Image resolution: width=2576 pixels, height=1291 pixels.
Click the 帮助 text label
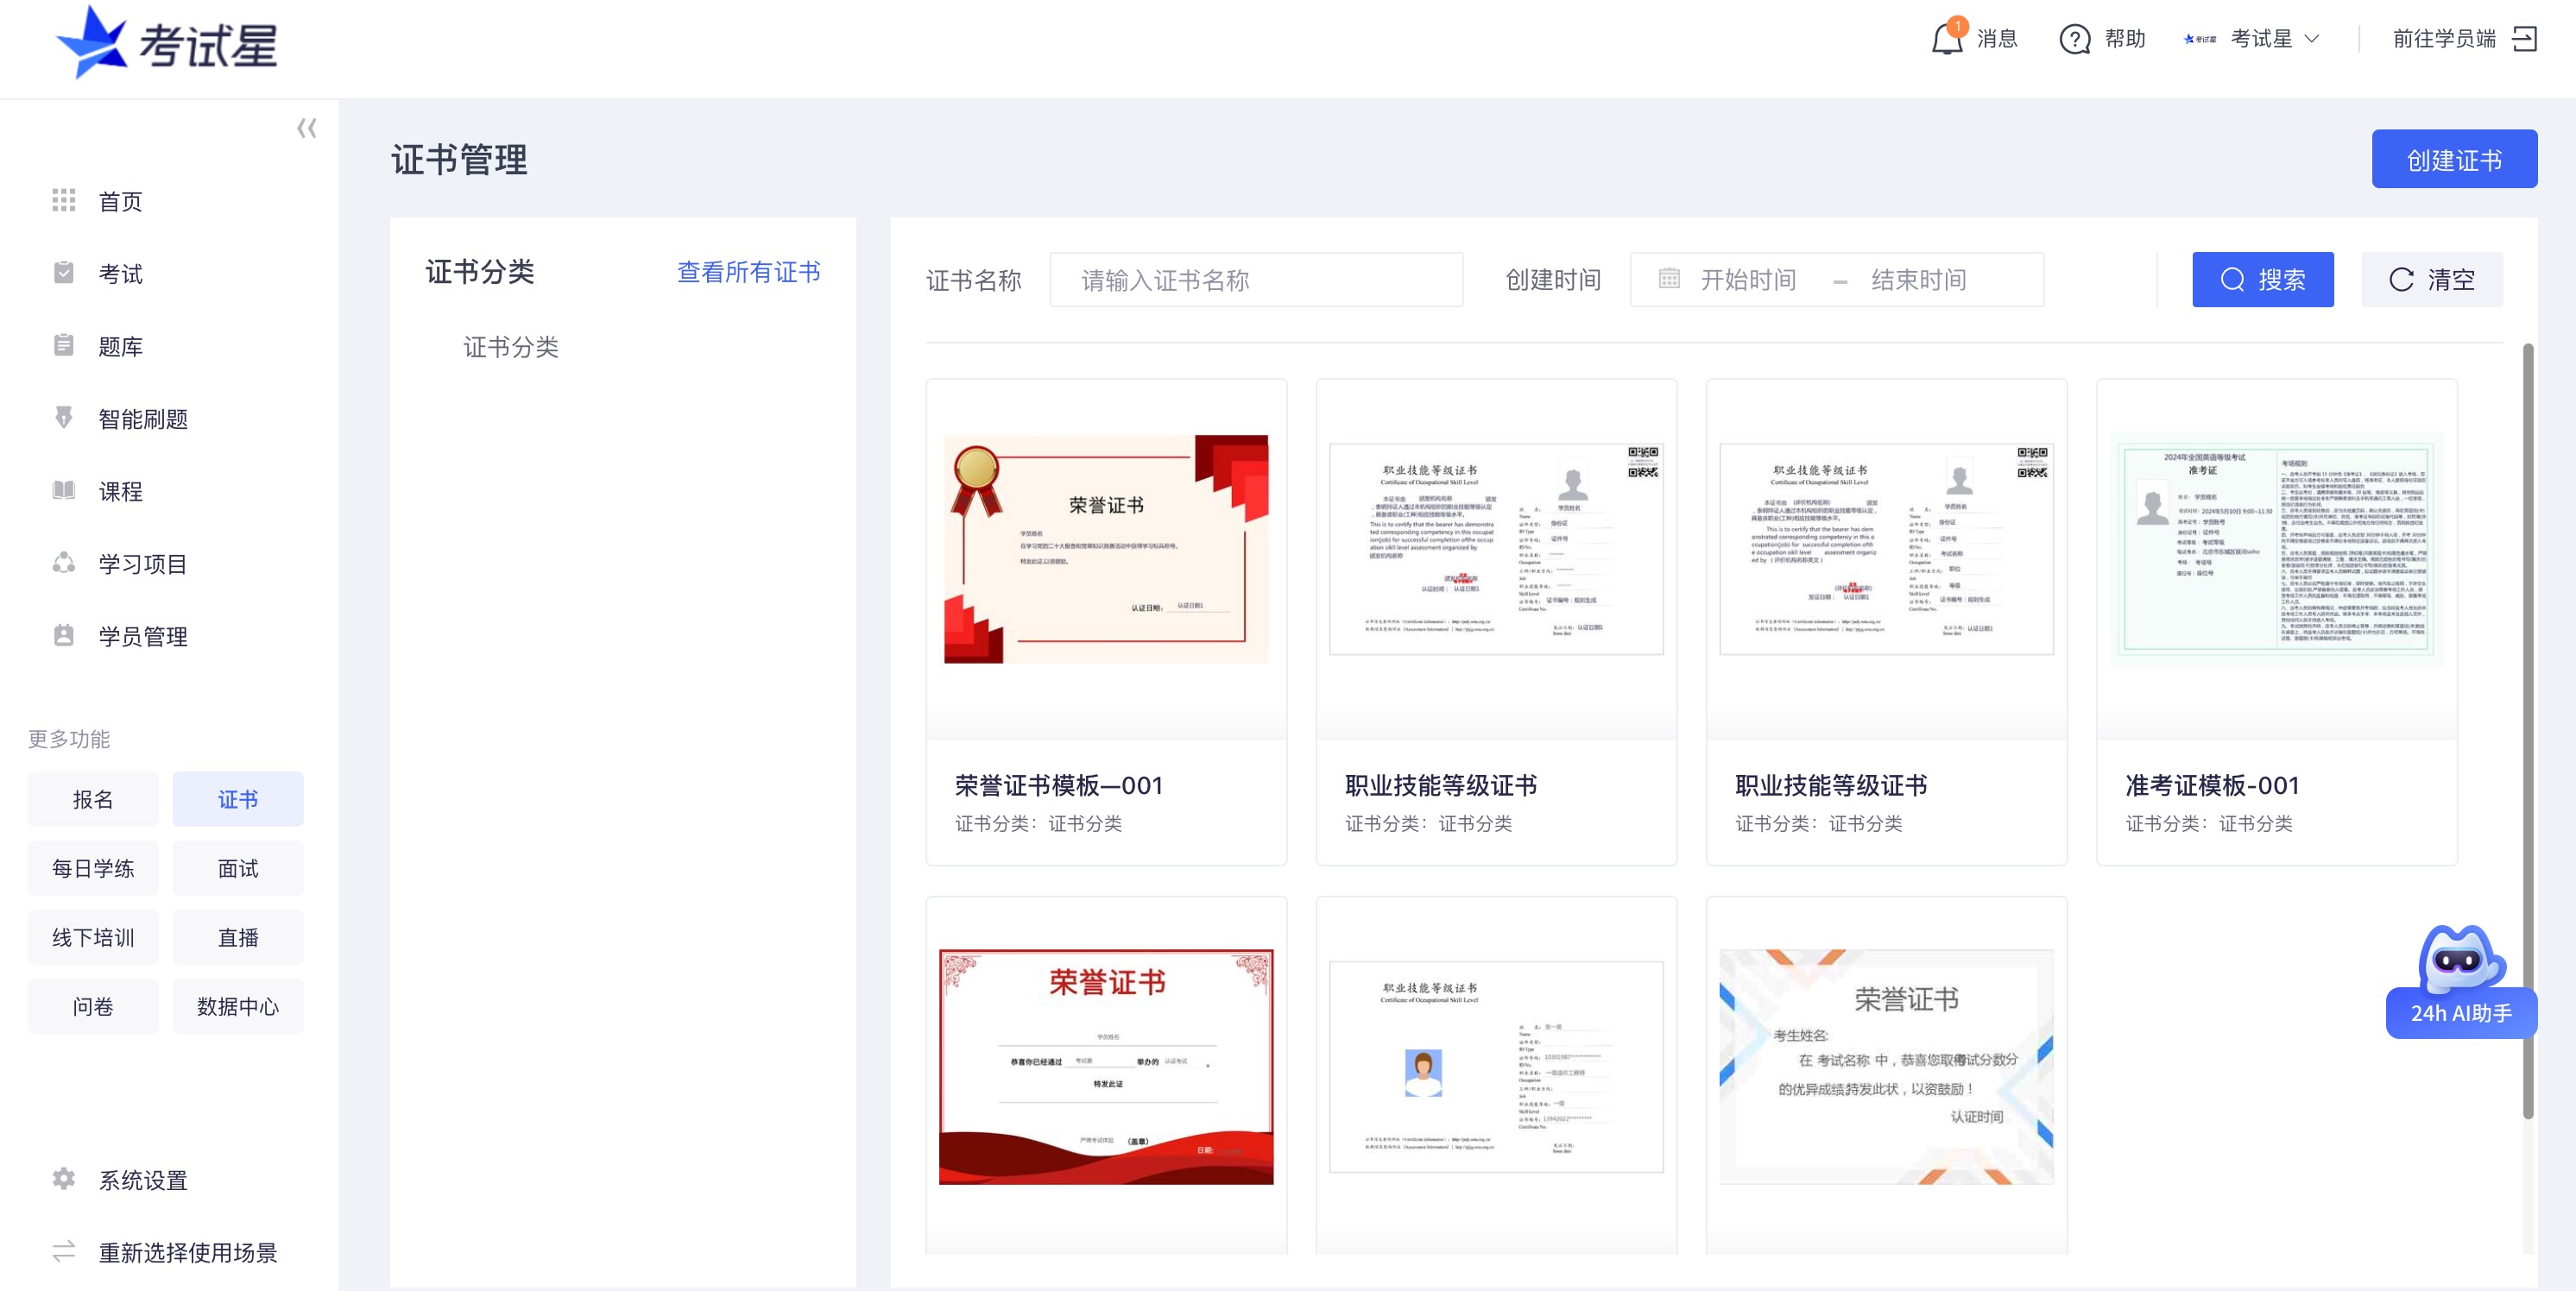tap(2125, 39)
